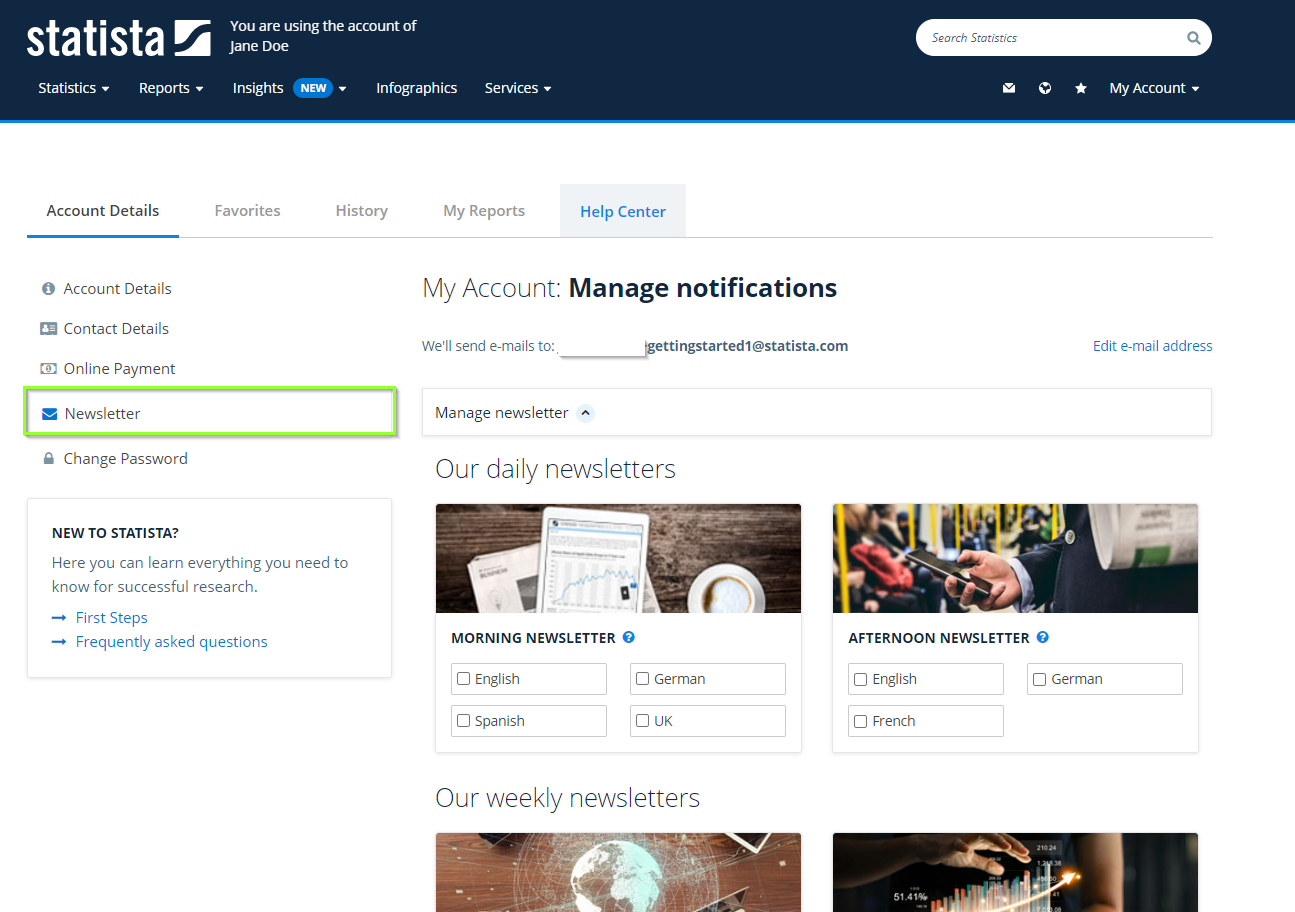
Task: Open the Services dropdown menu
Action: (518, 88)
